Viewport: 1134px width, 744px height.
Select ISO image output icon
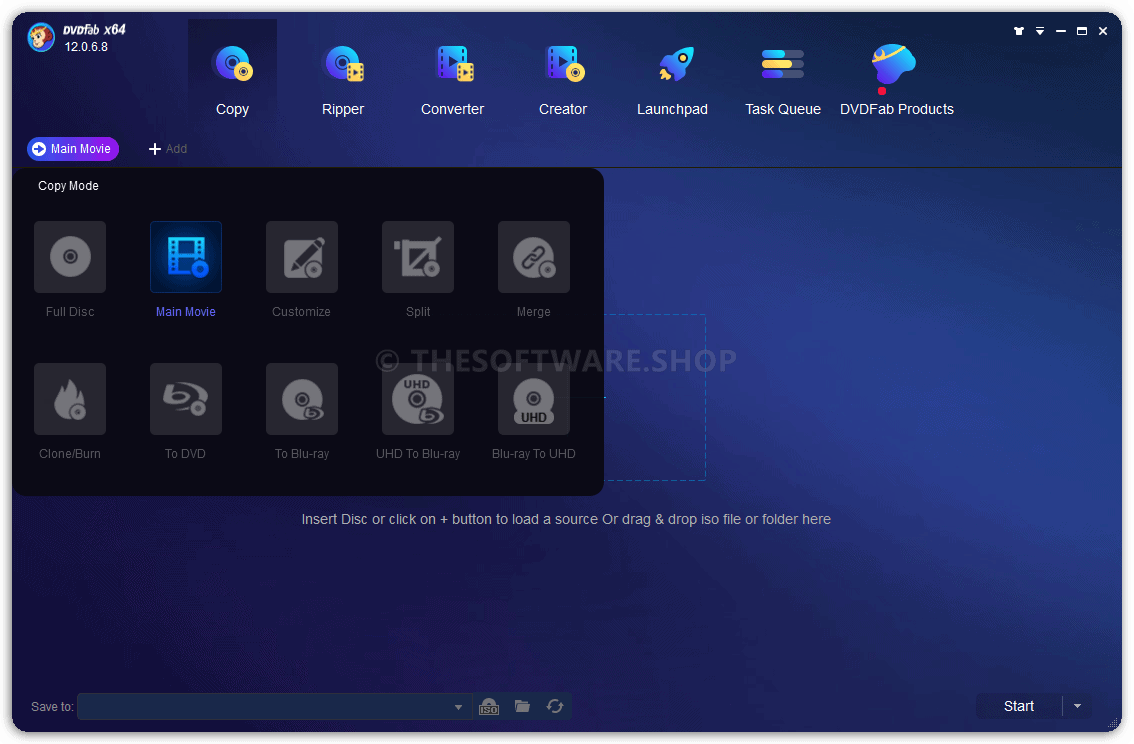point(489,706)
